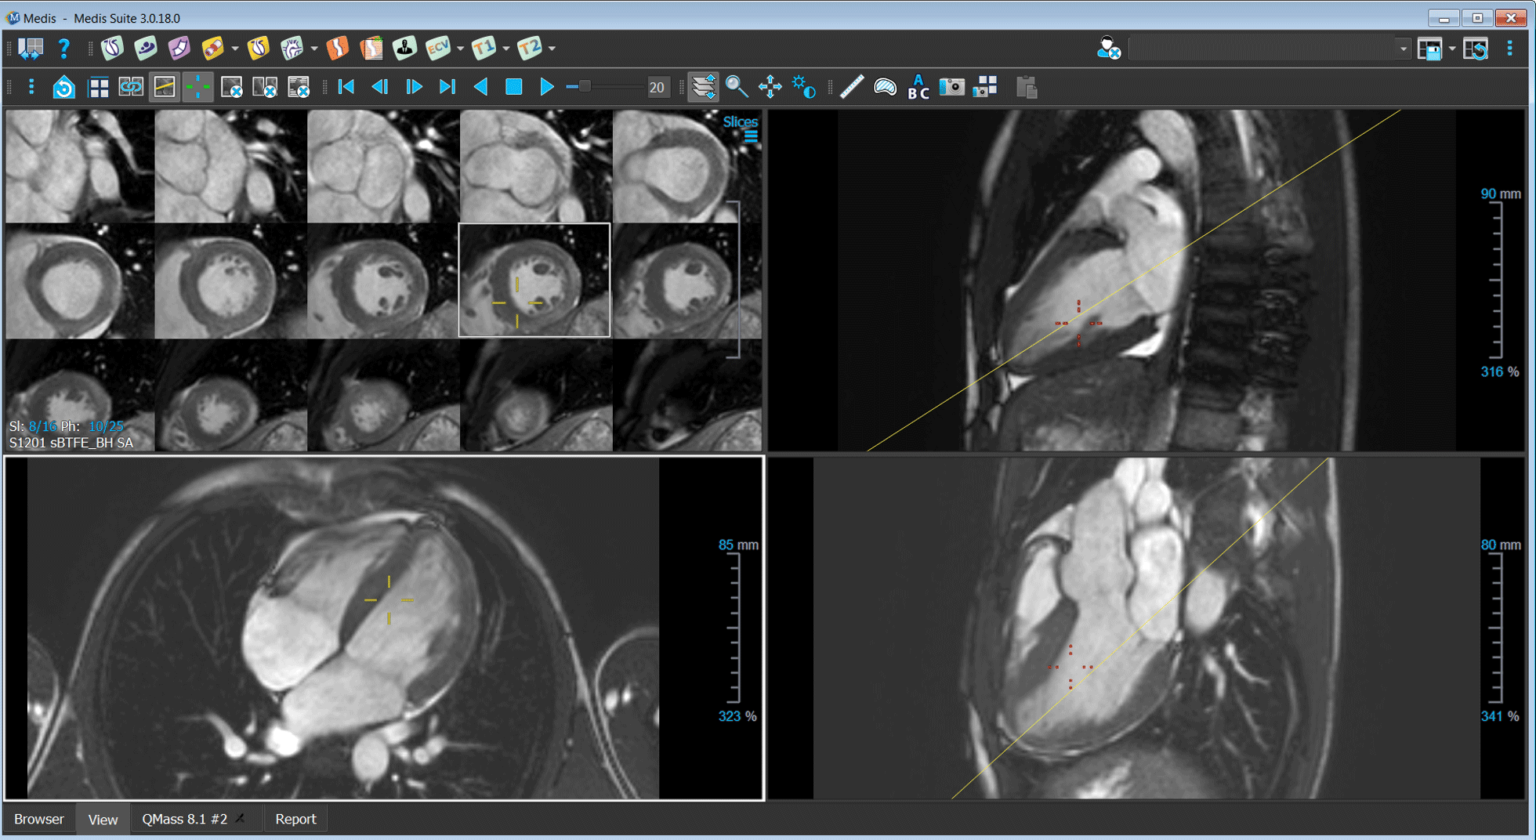This screenshot has width=1536, height=840.
Task: Select the zoom magnifier tool
Action: (x=737, y=87)
